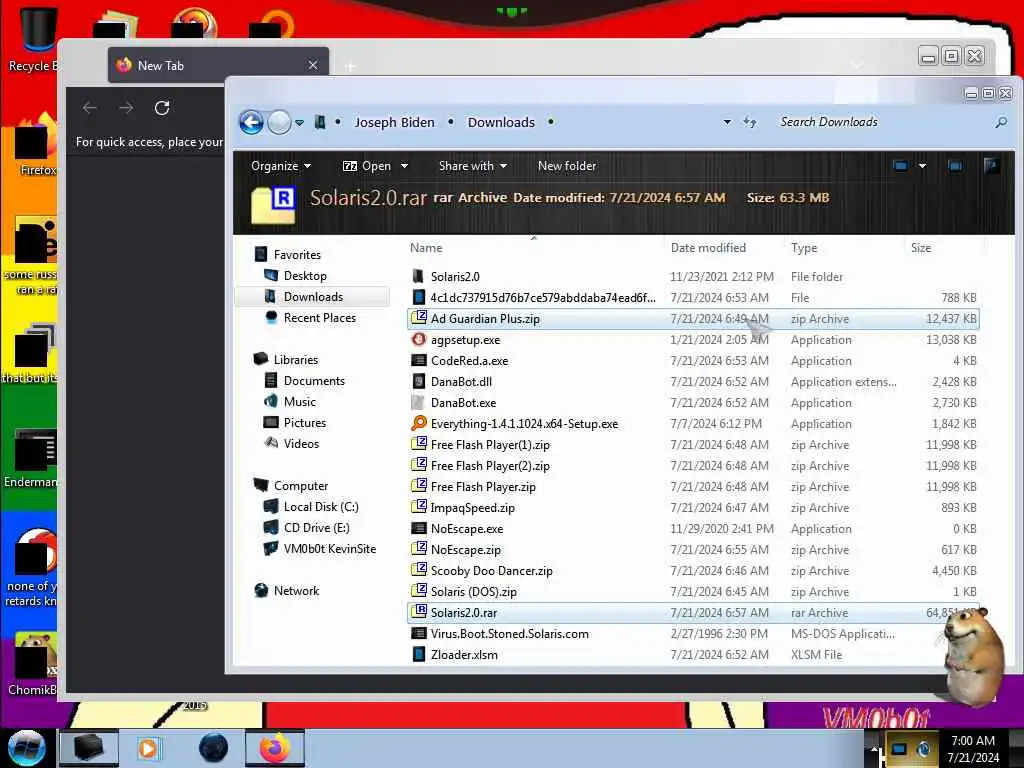Open Pictures library

[x=304, y=423]
